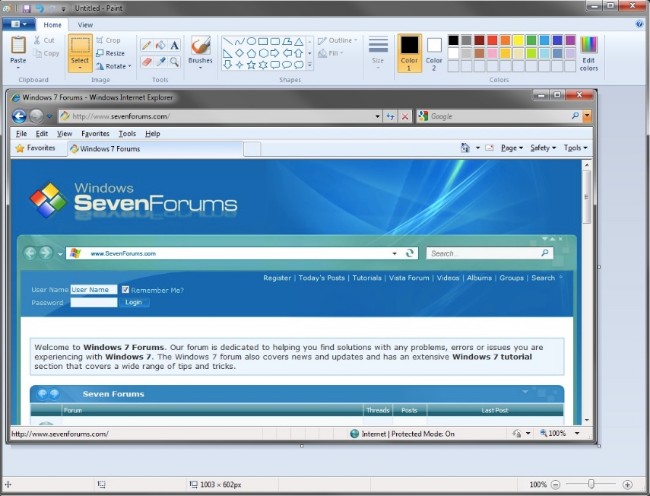The width and height of the screenshot is (650, 496).
Task: Choose the Oval shape
Action: tap(251, 41)
